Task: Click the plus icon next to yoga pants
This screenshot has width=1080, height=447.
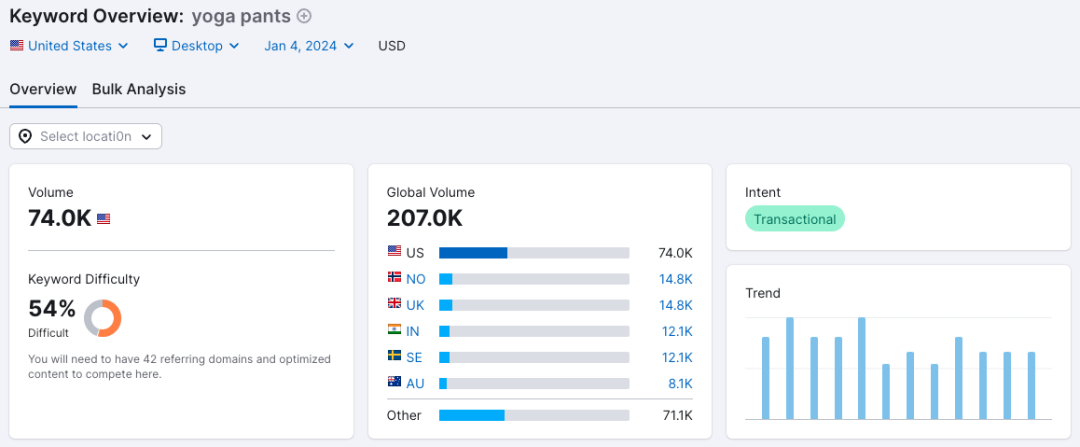Action: click(304, 16)
